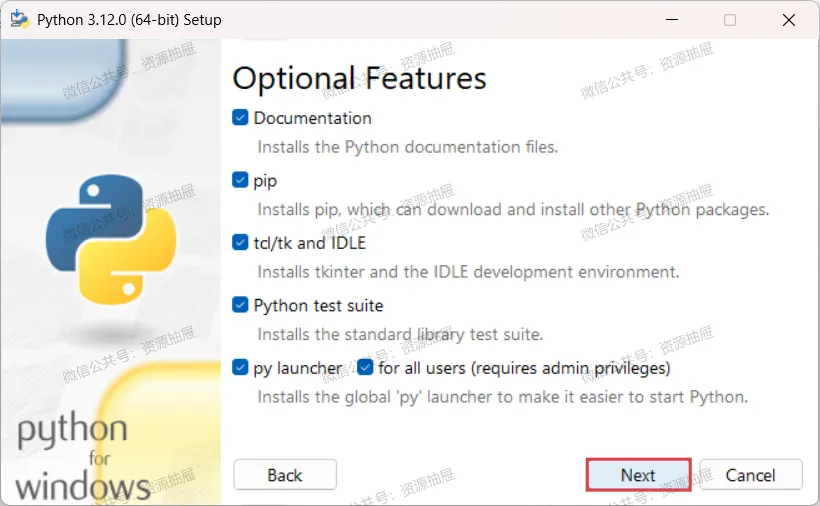Click the blue and yellow Python logo
The width and height of the screenshot is (820, 506).
pyautogui.click(x=111, y=239)
